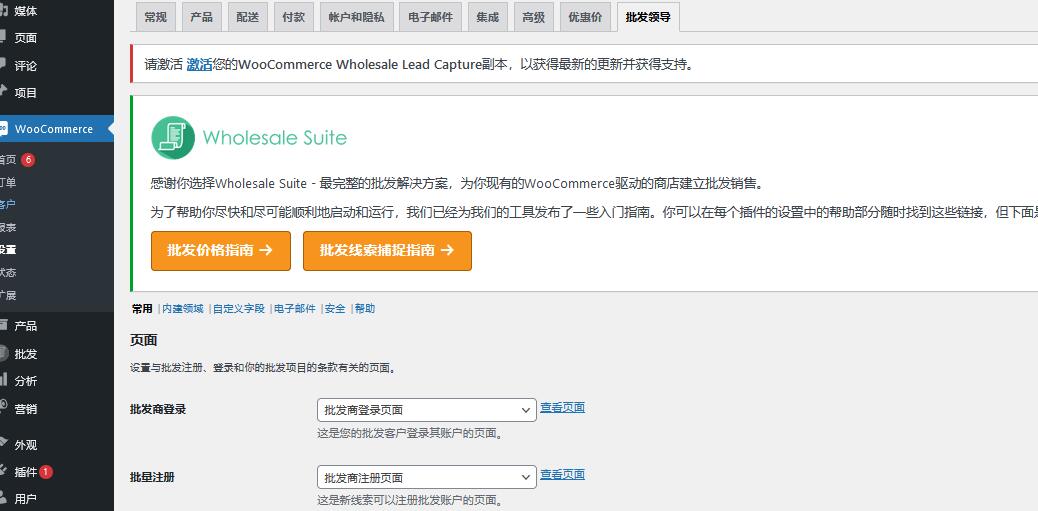This screenshot has width=1038, height=511.
Task: Open WooCommerce 报表 submenu item
Action: tap(8, 227)
